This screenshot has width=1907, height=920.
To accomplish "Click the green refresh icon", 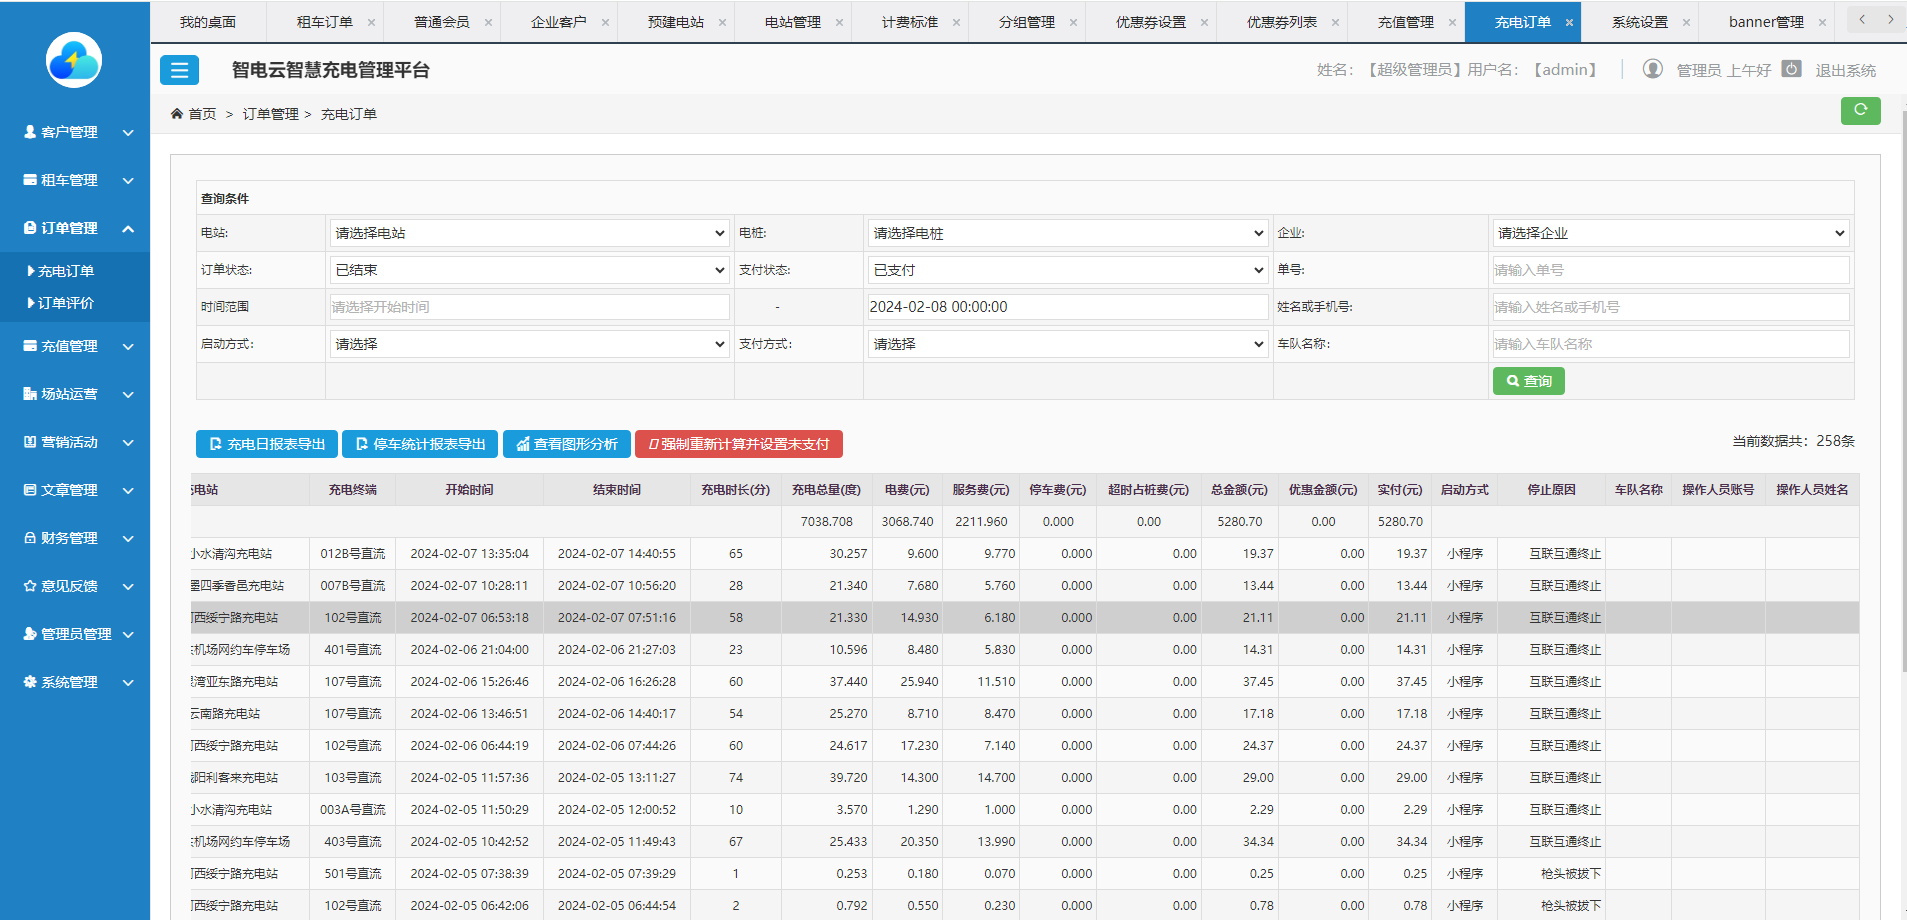I will (x=1860, y=111).
